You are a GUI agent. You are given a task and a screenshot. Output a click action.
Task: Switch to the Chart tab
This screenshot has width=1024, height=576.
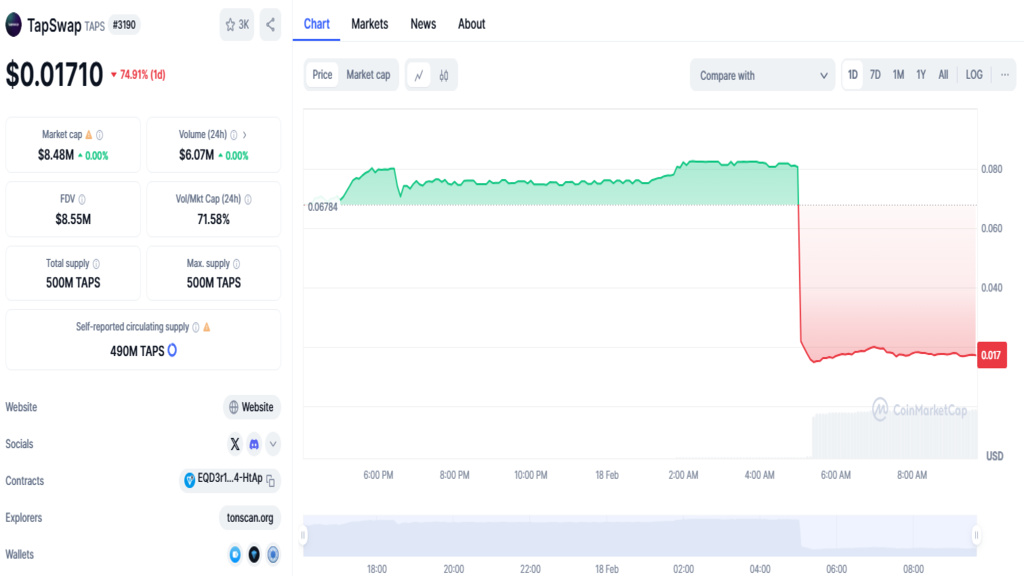tap(317, 24)
